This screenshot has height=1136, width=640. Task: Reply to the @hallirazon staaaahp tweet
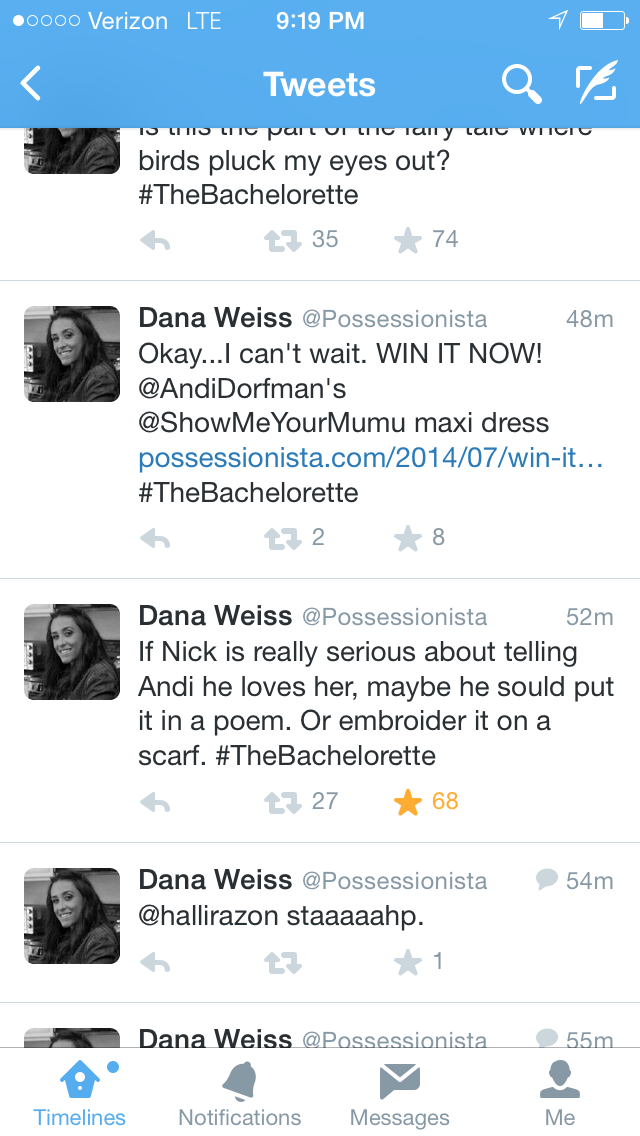click(155, 963)
